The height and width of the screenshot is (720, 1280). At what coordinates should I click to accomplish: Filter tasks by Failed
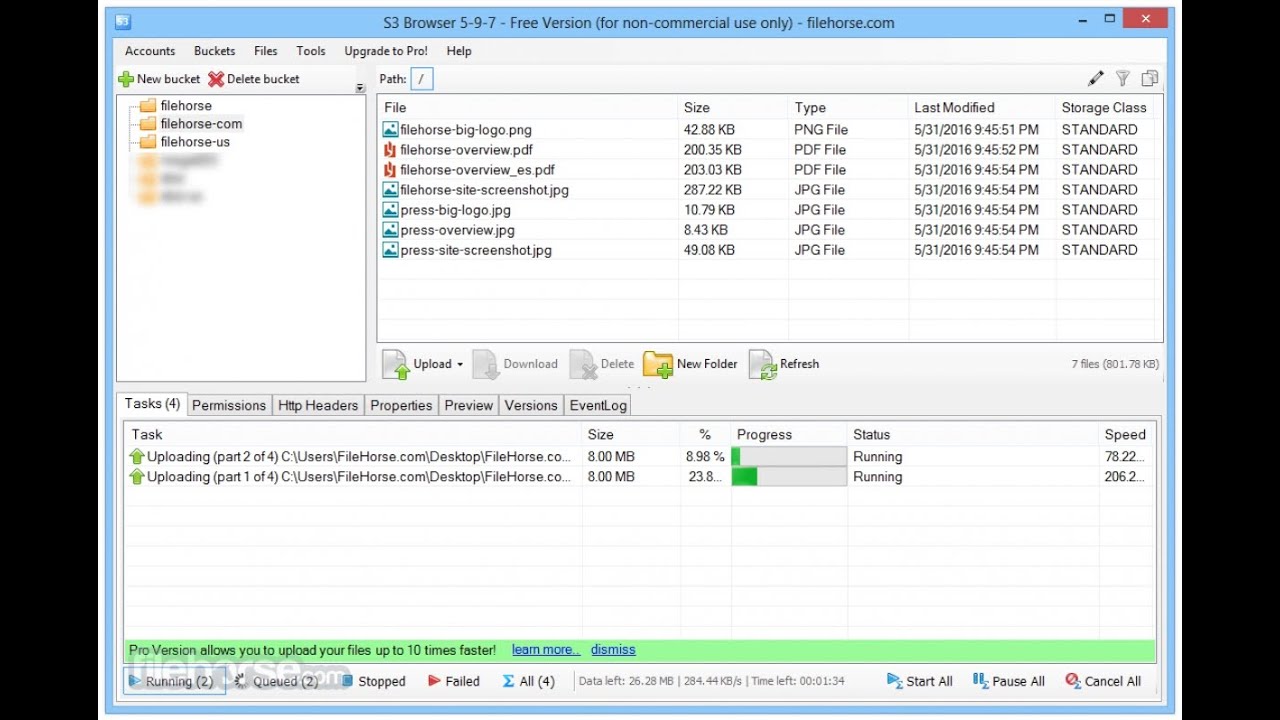point(453,682)
